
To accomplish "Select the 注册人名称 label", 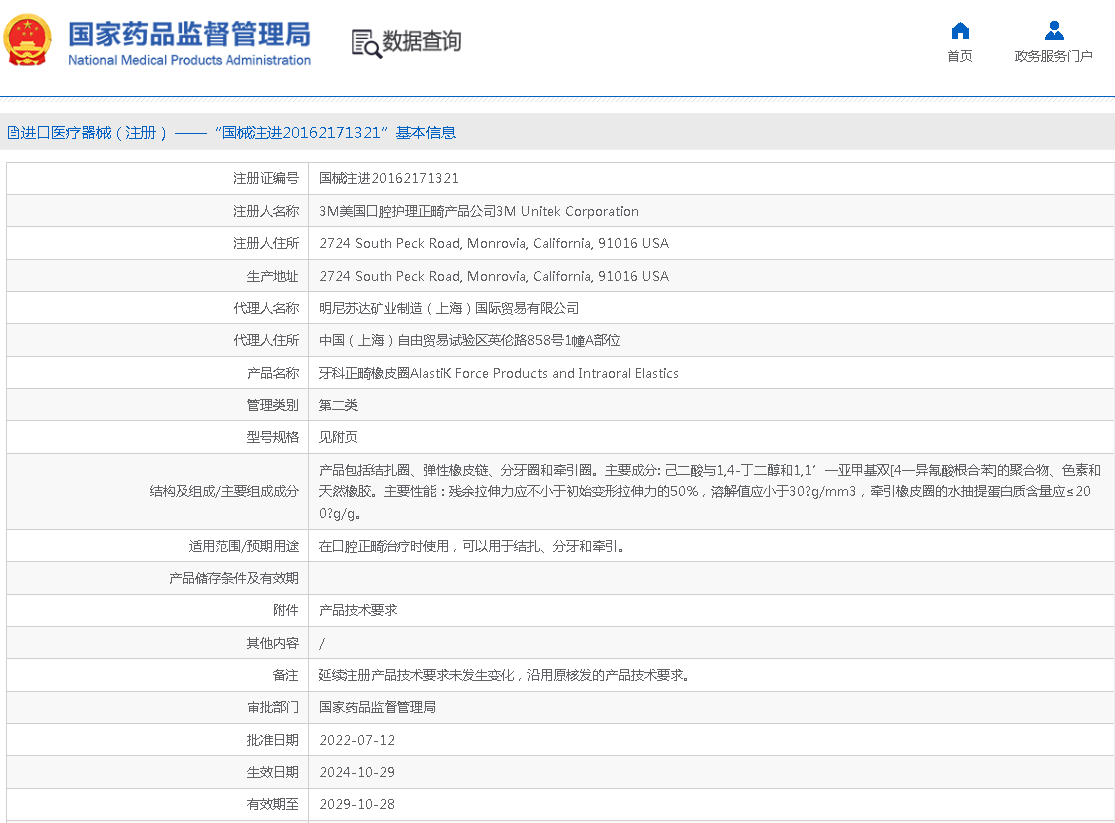I will coord(266,211).
